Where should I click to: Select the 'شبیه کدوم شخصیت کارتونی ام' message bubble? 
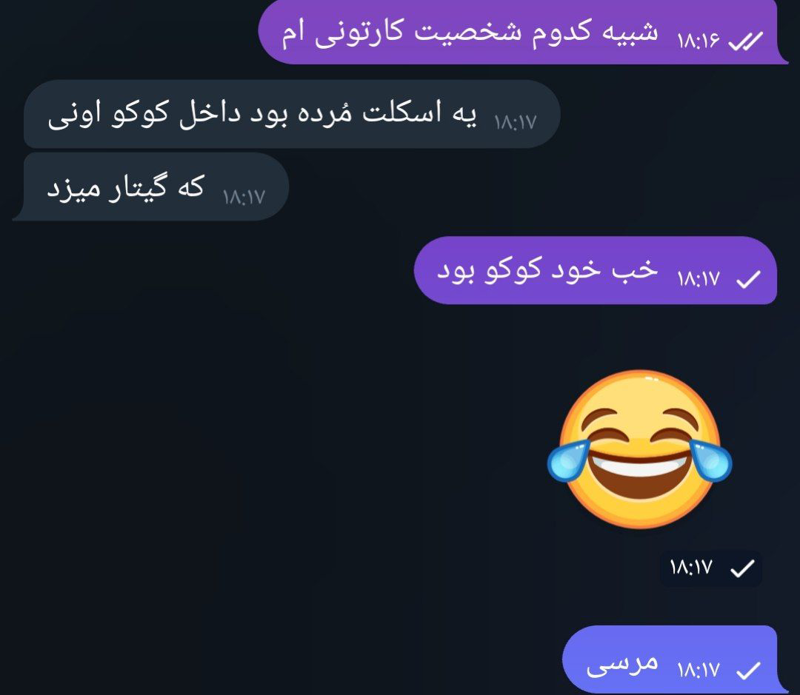point(523,32)
